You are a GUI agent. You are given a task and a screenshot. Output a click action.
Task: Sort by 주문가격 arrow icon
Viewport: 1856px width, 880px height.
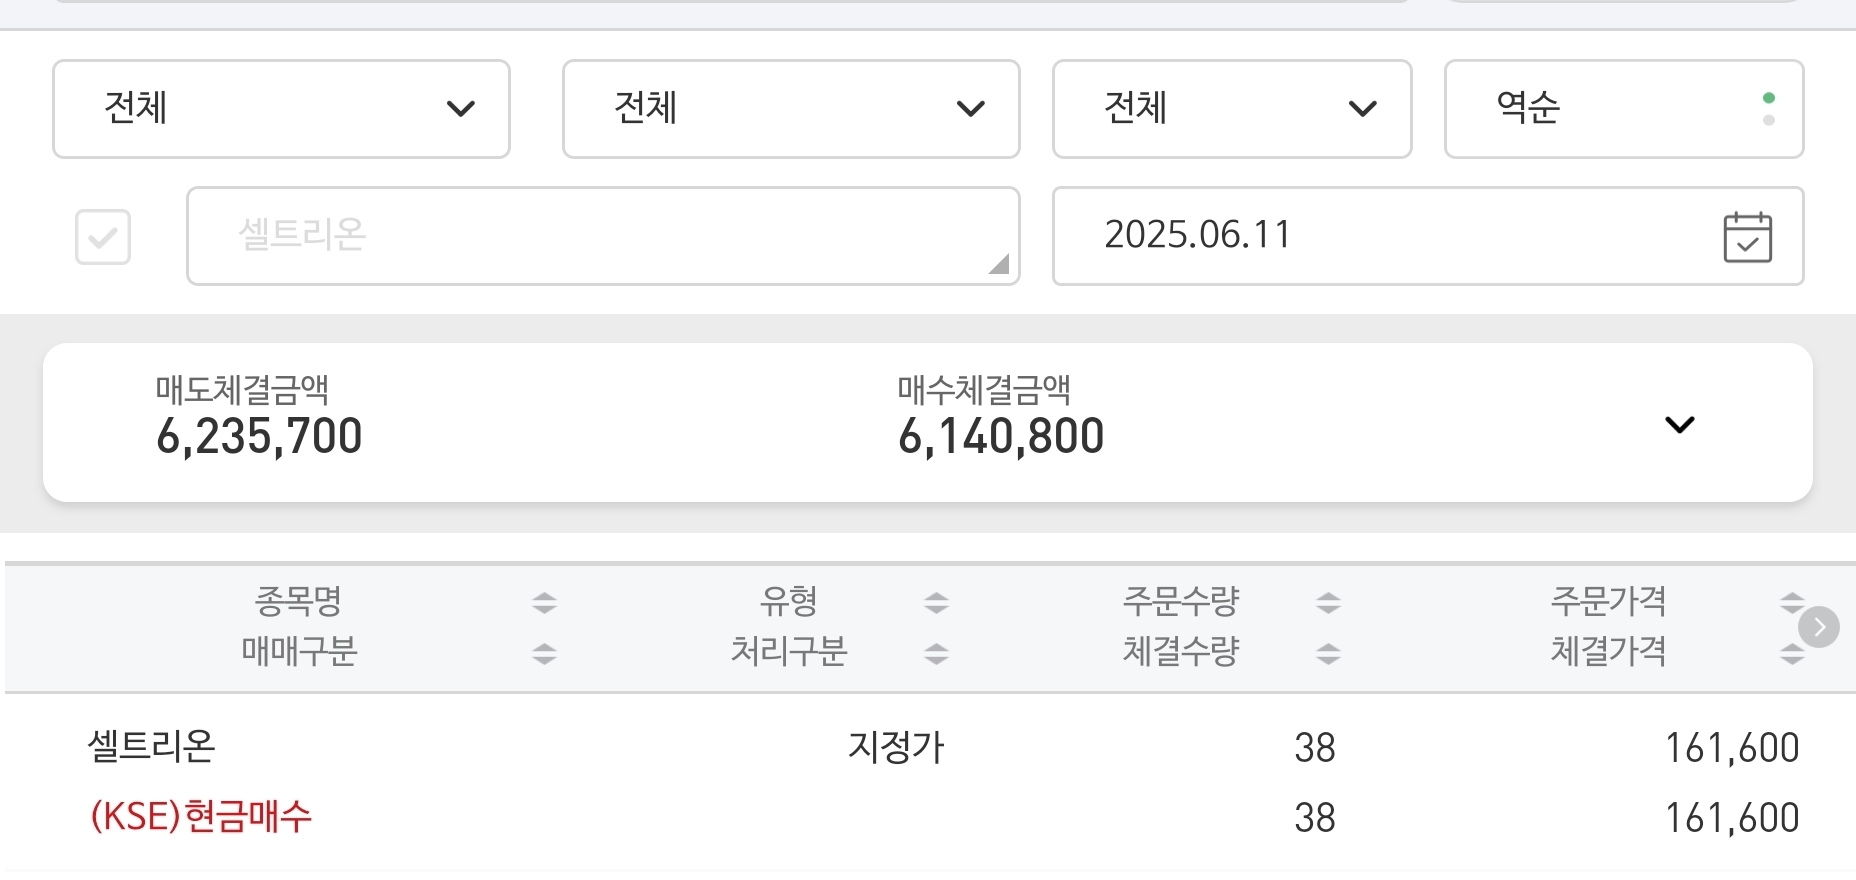point(1791,602)
